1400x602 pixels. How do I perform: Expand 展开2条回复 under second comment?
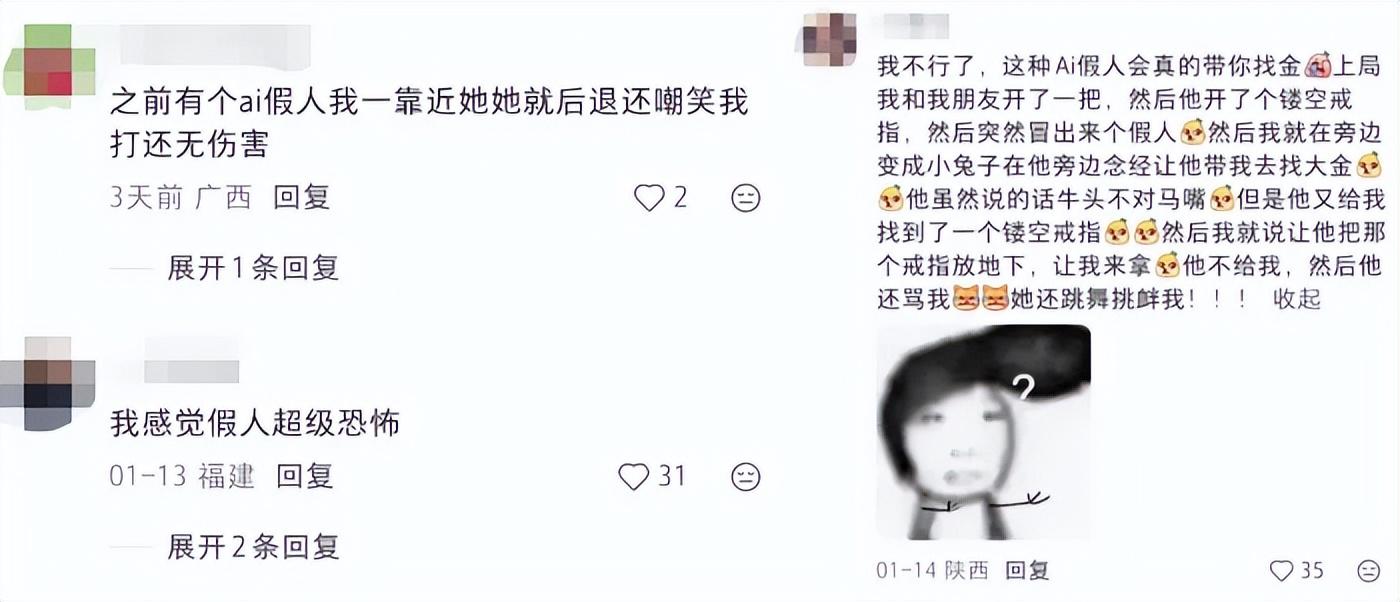pos(253,546)
